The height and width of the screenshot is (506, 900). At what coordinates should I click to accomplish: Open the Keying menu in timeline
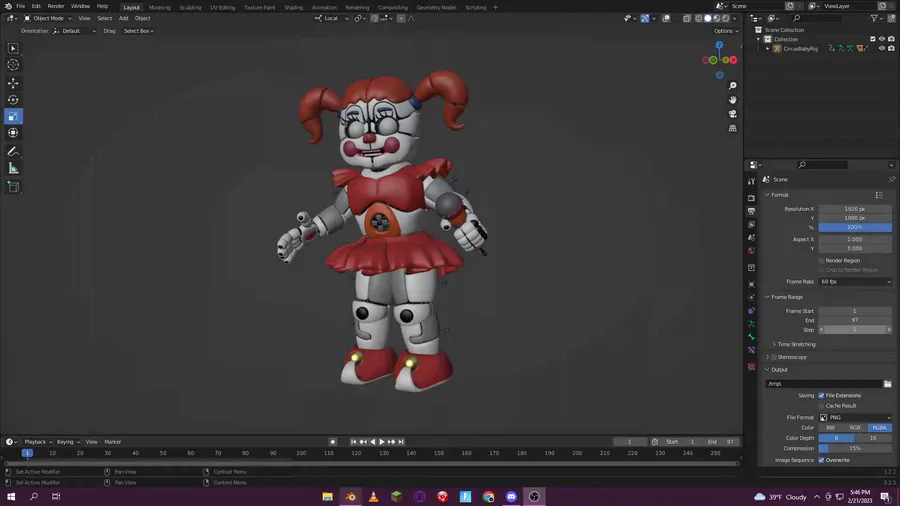coord(68,442)
